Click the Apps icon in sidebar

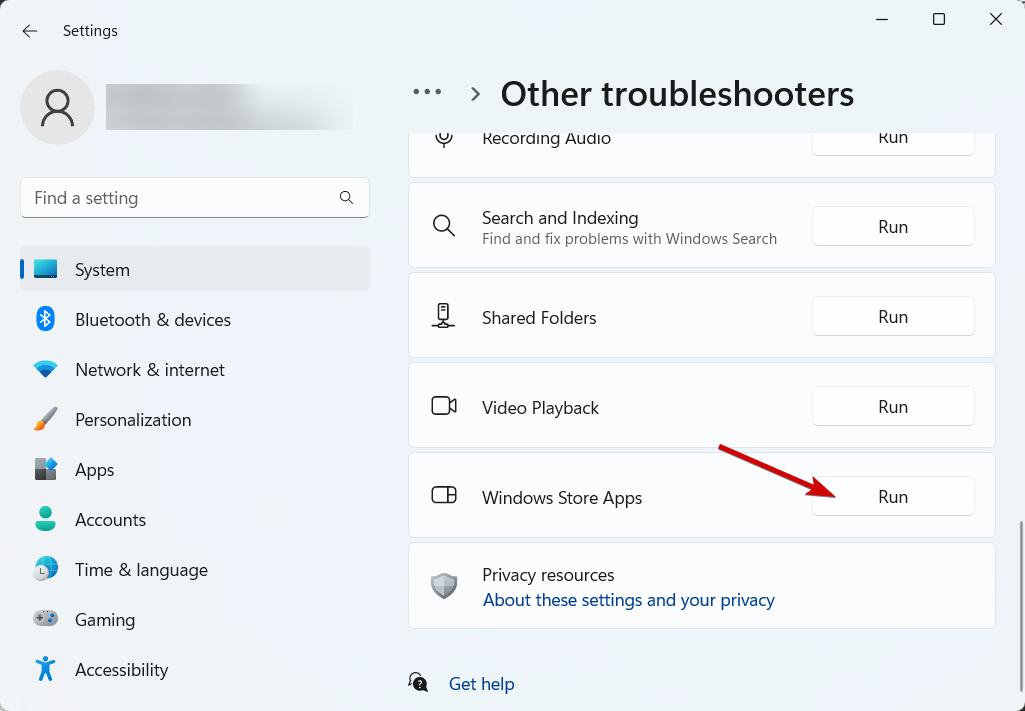point(46,469)
